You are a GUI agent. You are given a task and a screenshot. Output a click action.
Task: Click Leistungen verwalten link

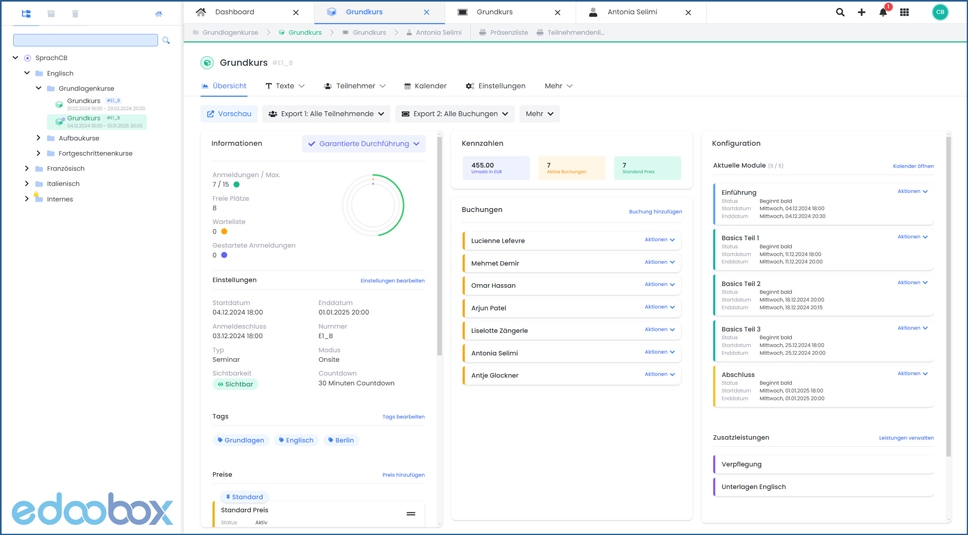906,438
